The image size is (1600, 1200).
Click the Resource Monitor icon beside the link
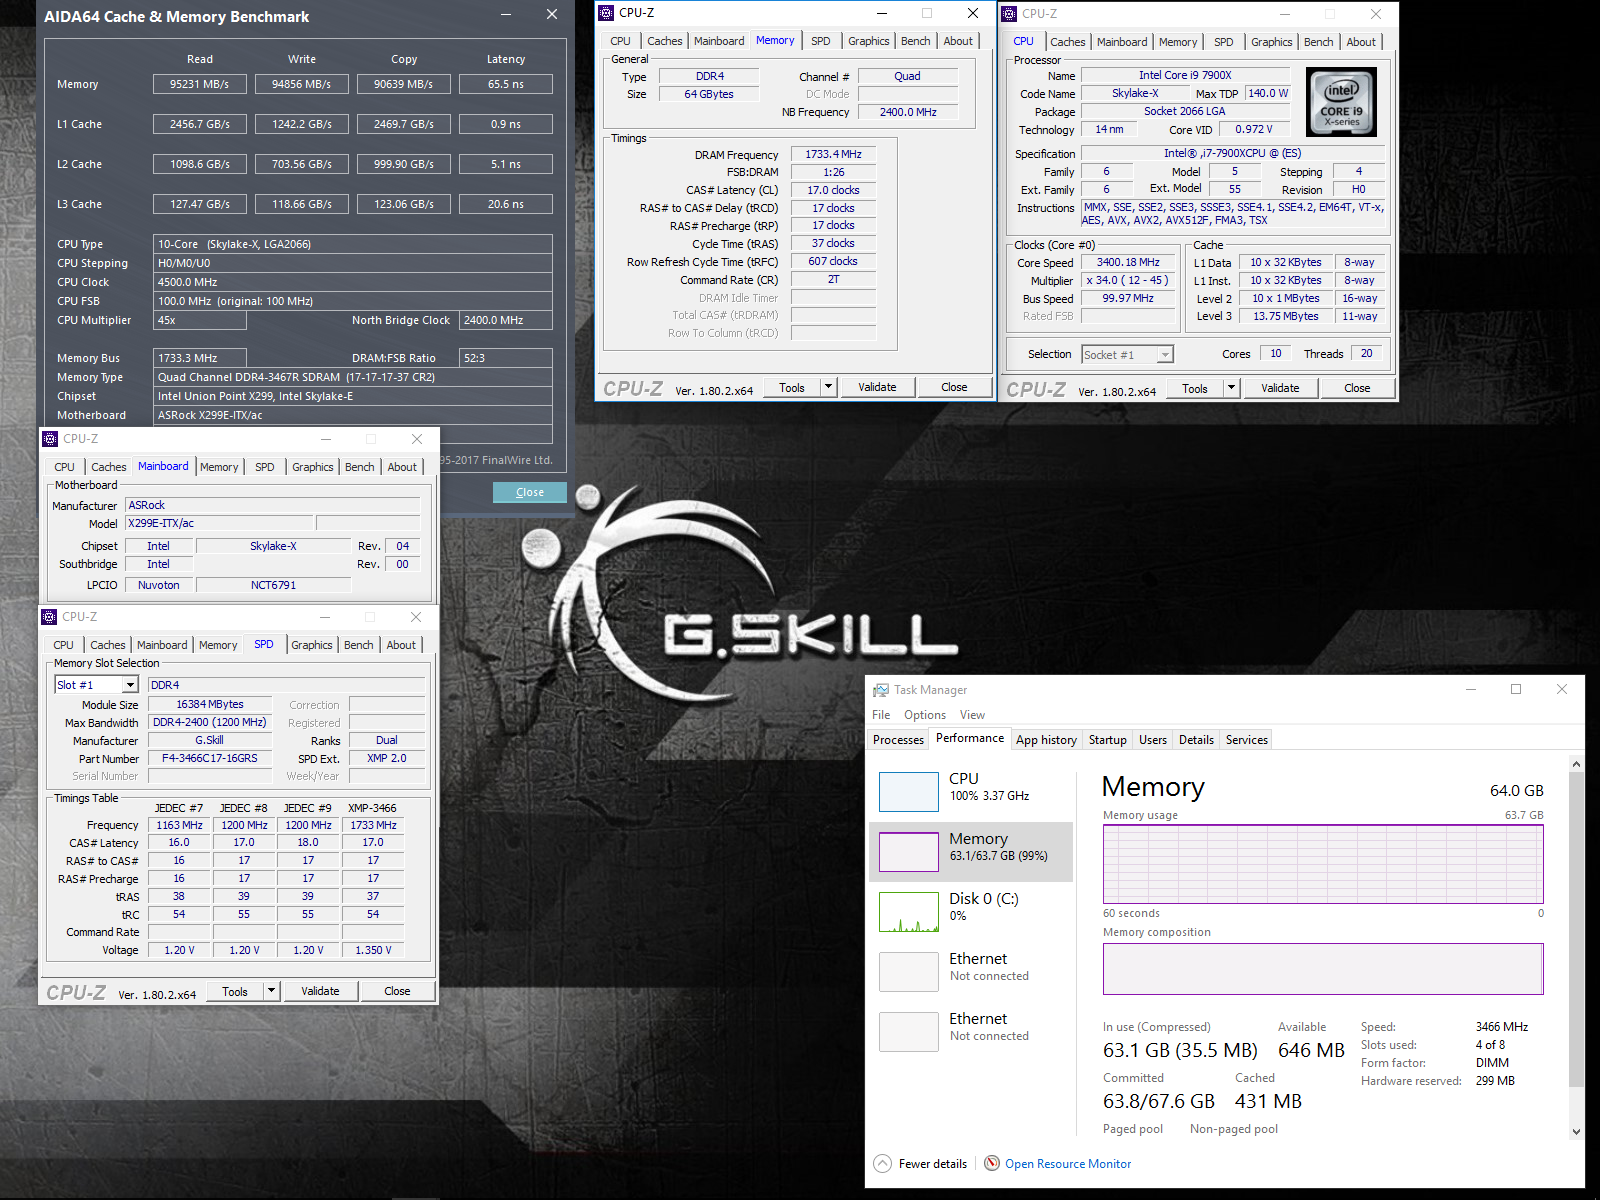(991, 1163)
